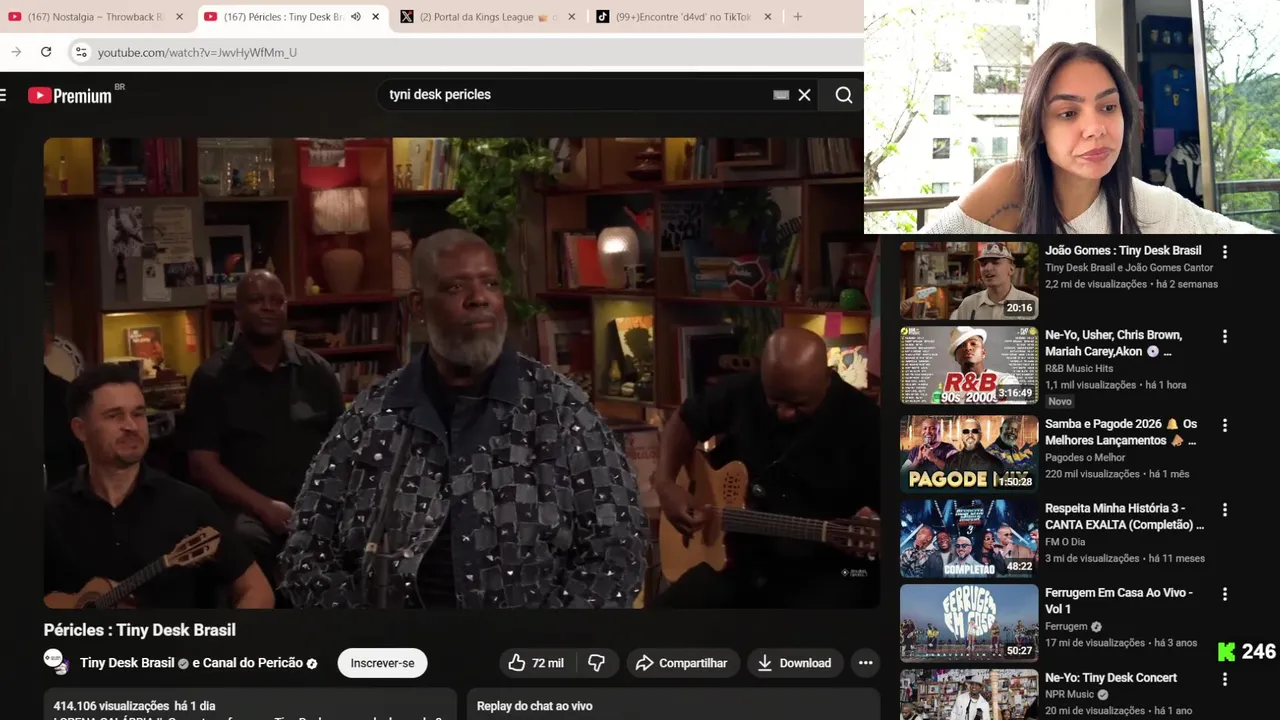
Task: Open the R&B 90s 2000s thumbnail
Action: click(969, 365)
